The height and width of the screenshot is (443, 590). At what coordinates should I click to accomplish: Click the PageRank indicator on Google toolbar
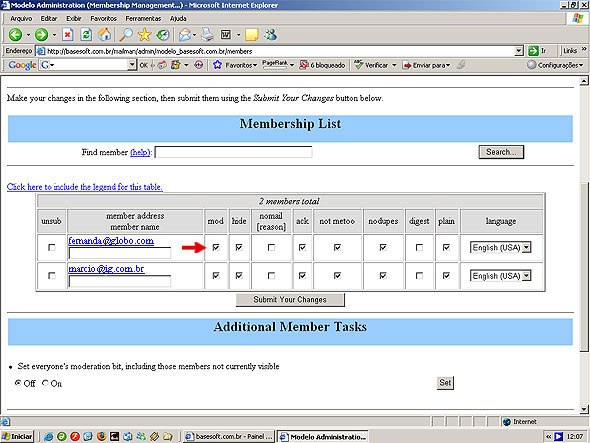click(x=275, y=64)
